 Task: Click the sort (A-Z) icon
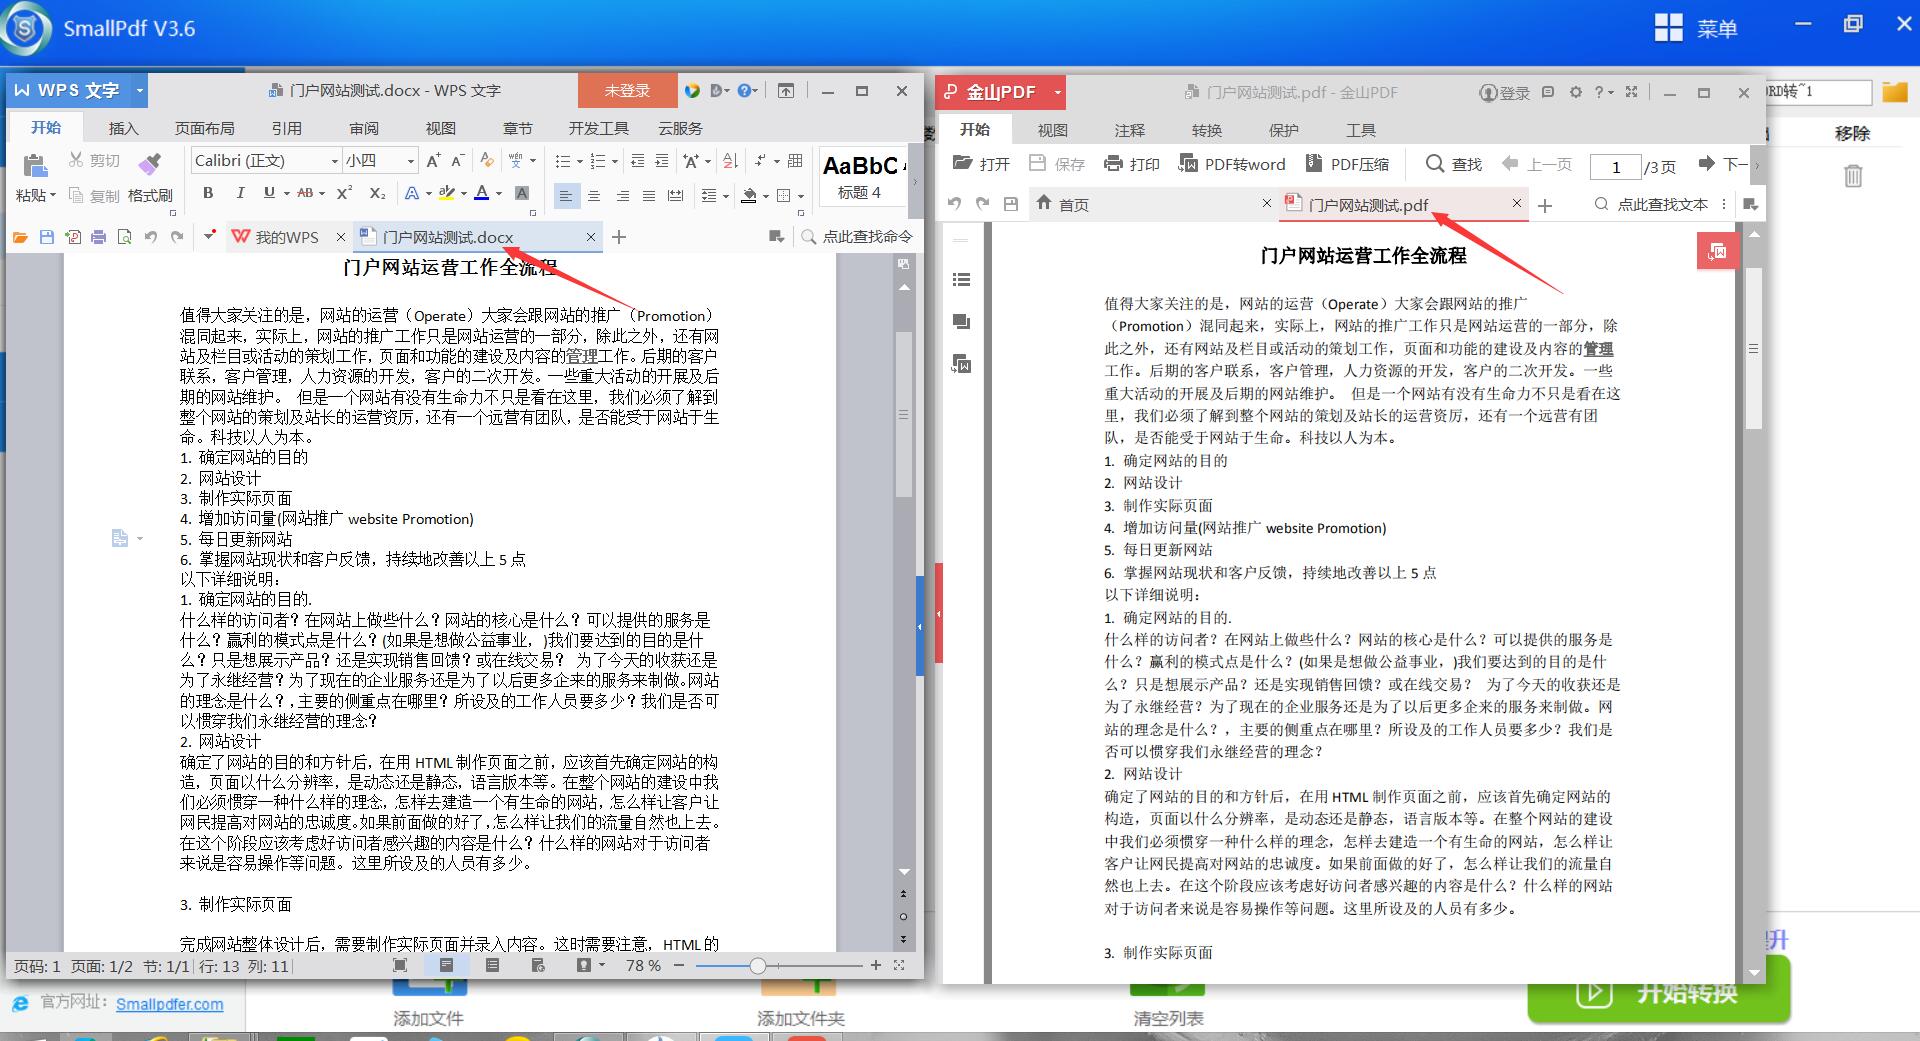730,161
